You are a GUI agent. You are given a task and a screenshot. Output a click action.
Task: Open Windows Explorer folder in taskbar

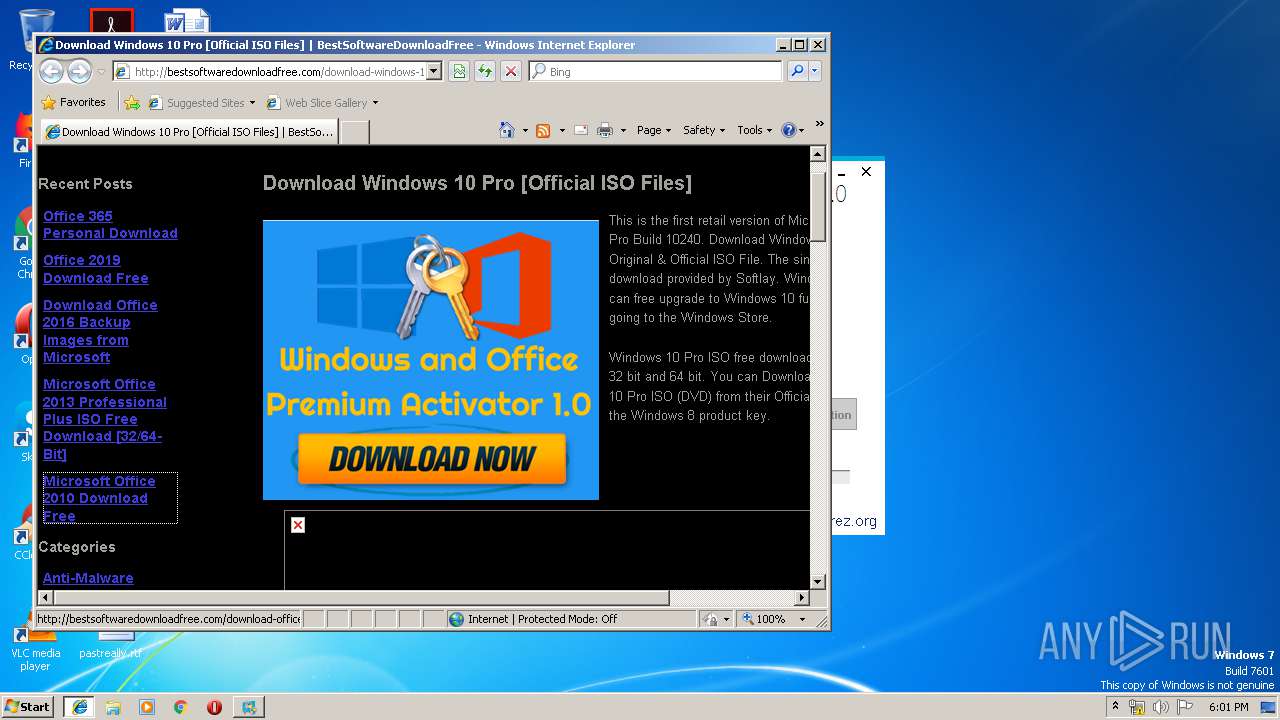[x=113, y=707]
